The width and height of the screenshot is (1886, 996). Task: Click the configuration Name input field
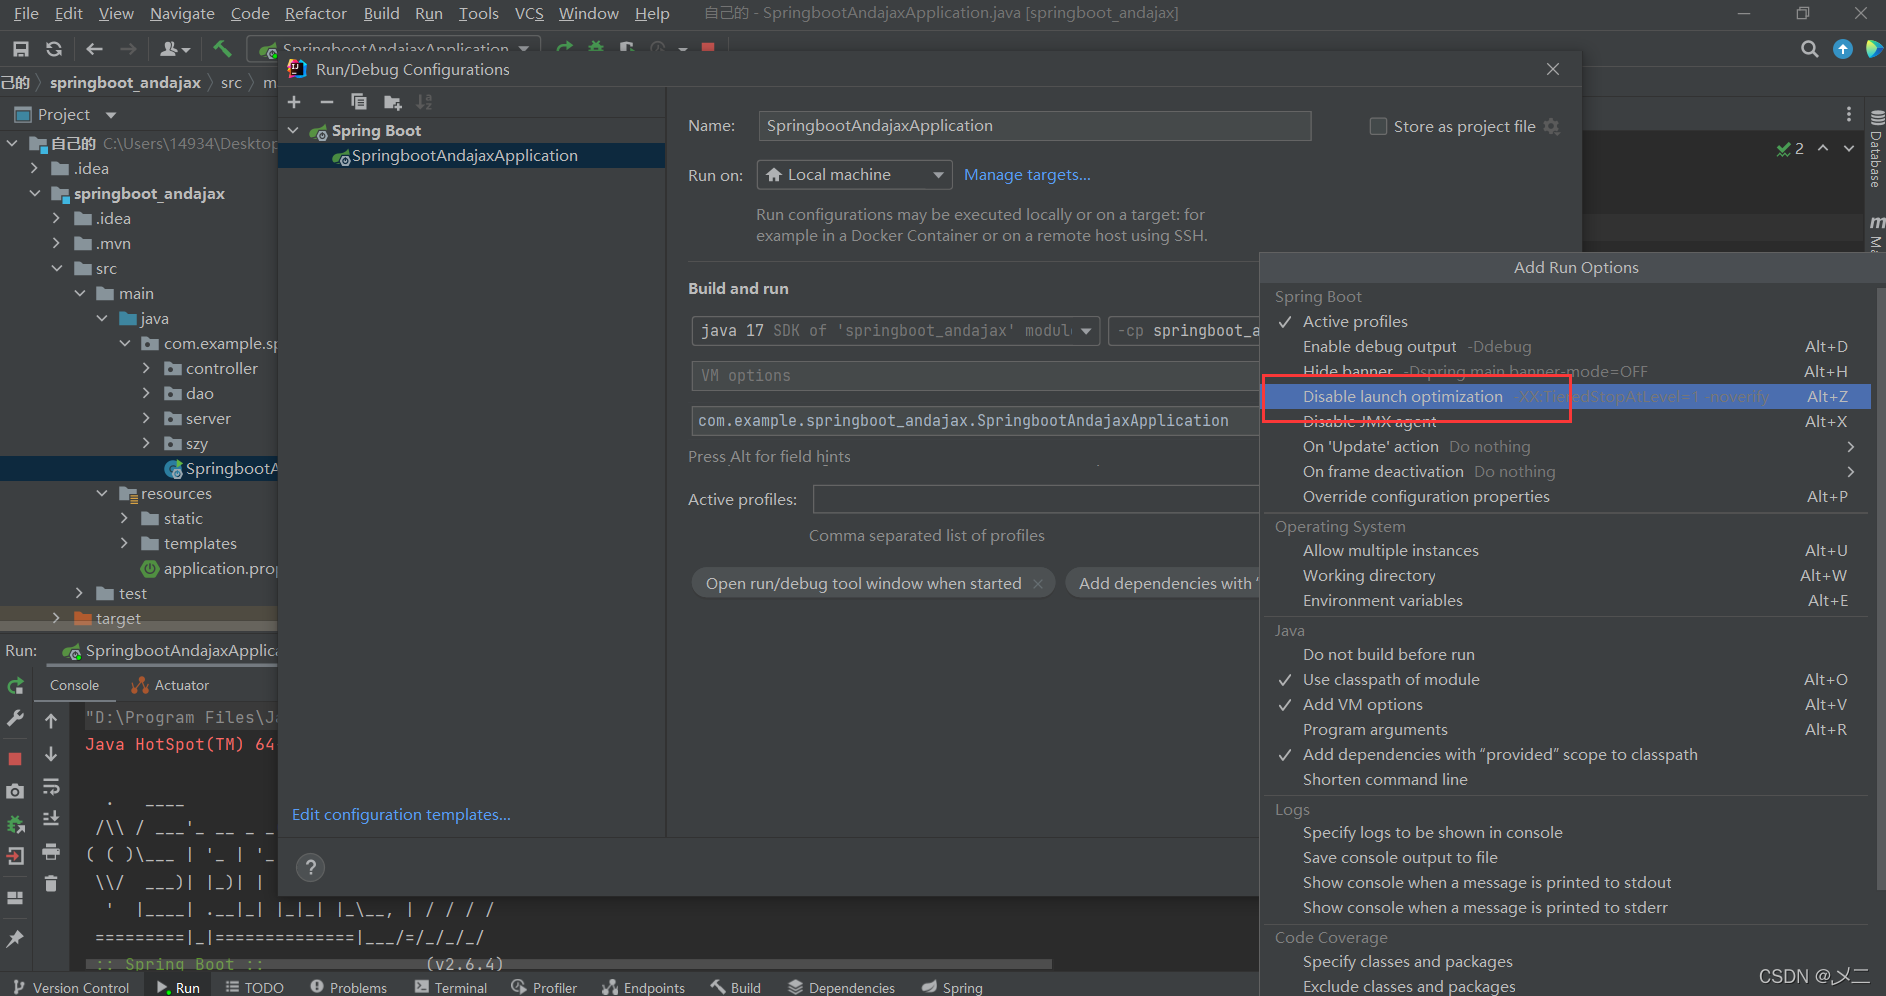[x=1034, y=126]
